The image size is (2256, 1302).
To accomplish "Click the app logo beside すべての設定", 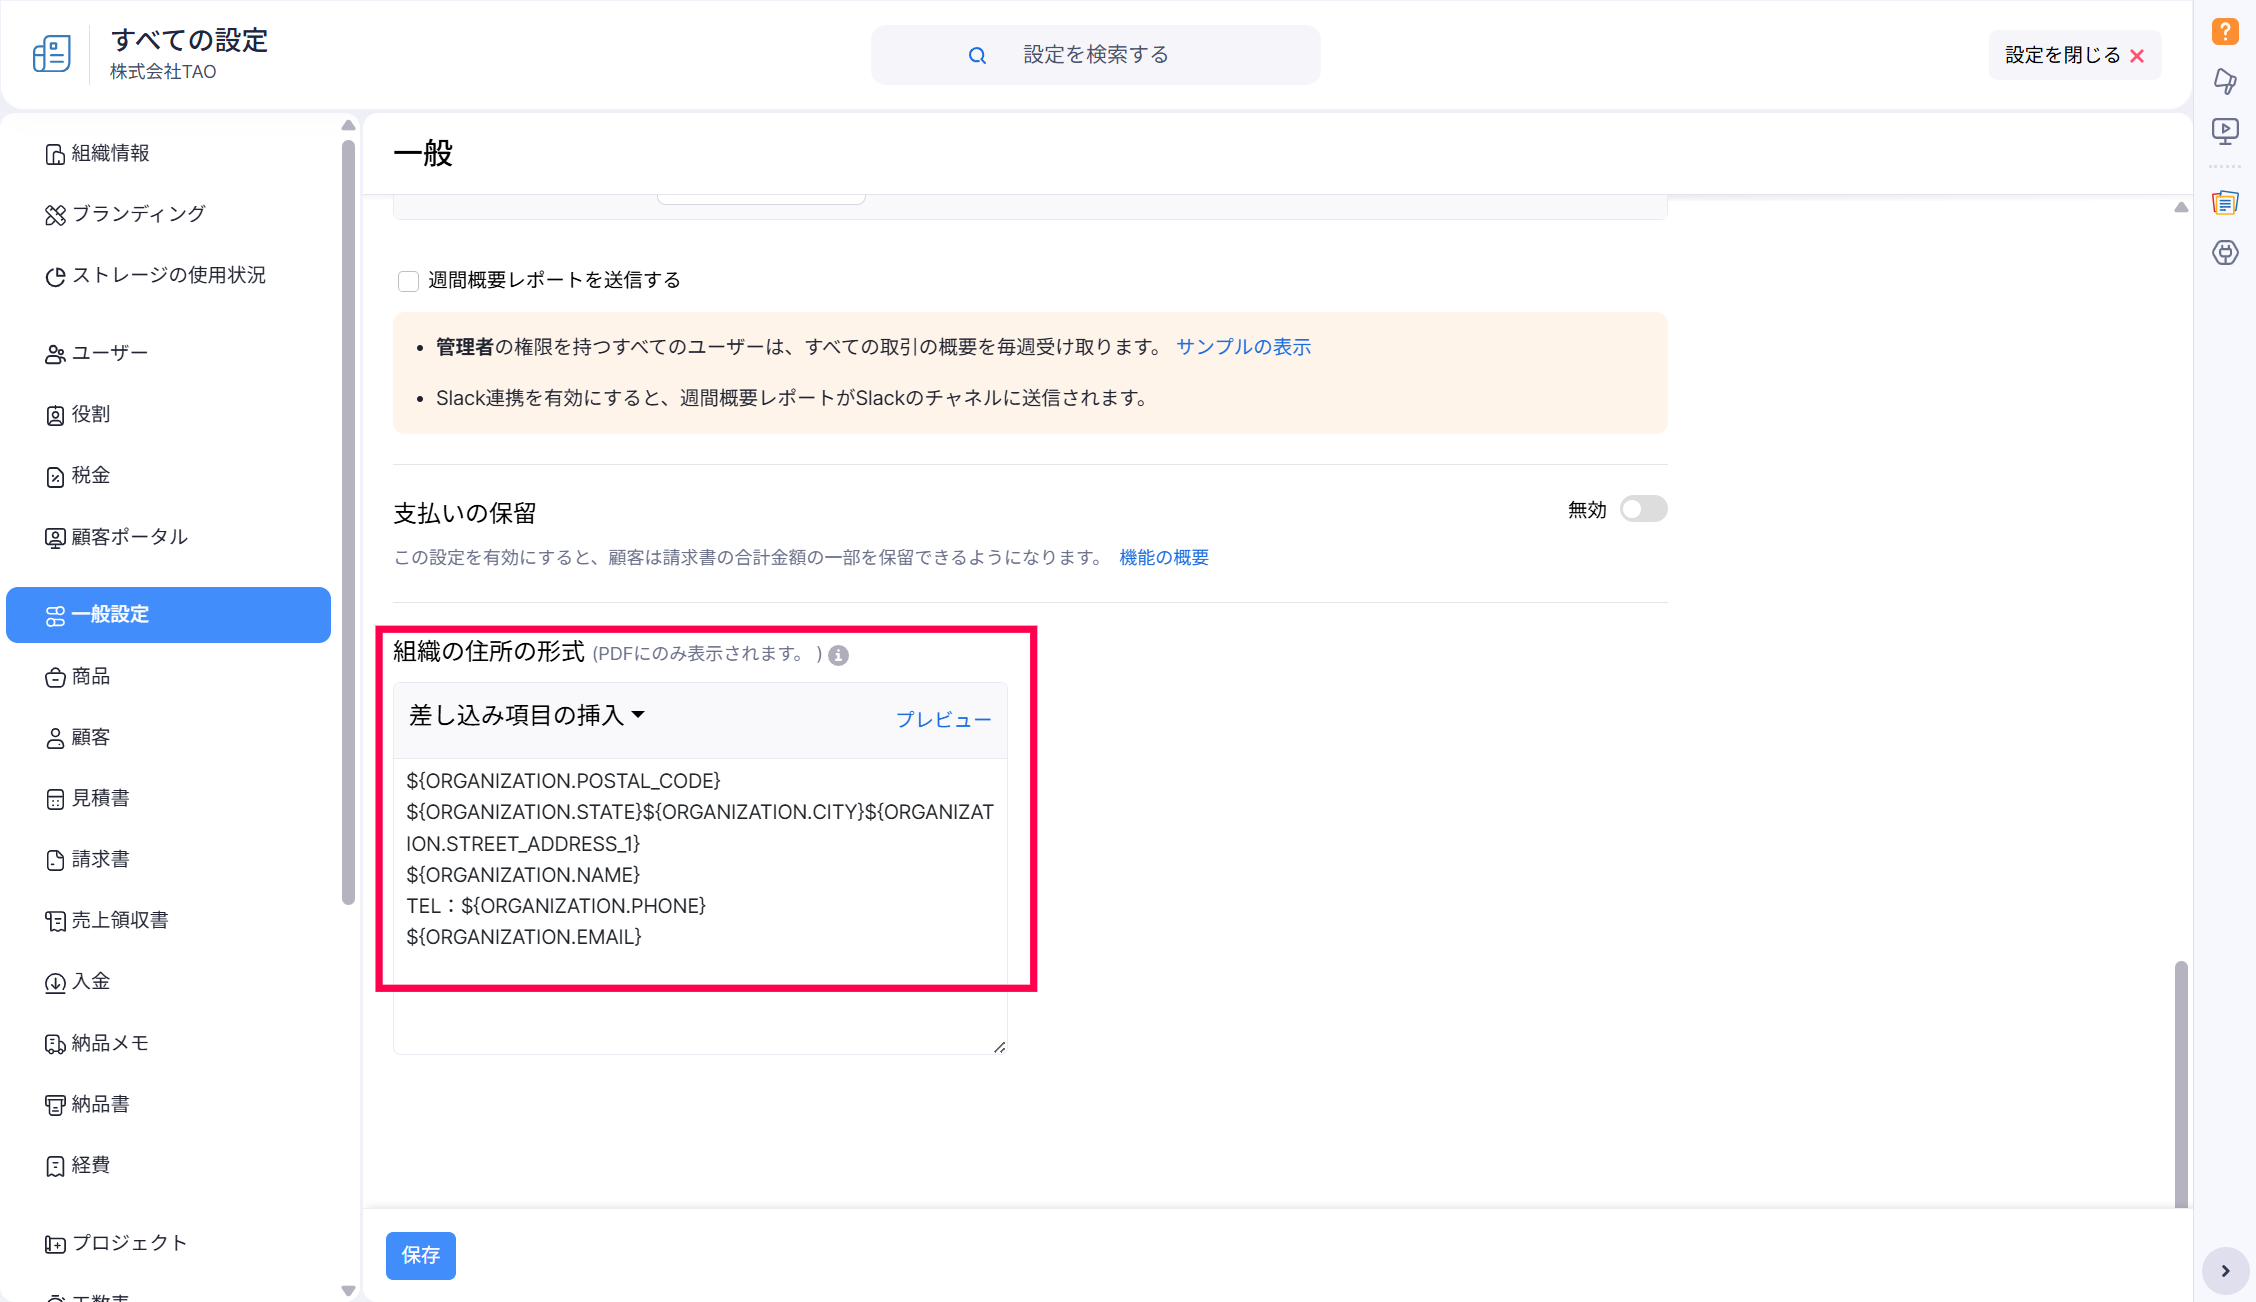I will (52, 54).
